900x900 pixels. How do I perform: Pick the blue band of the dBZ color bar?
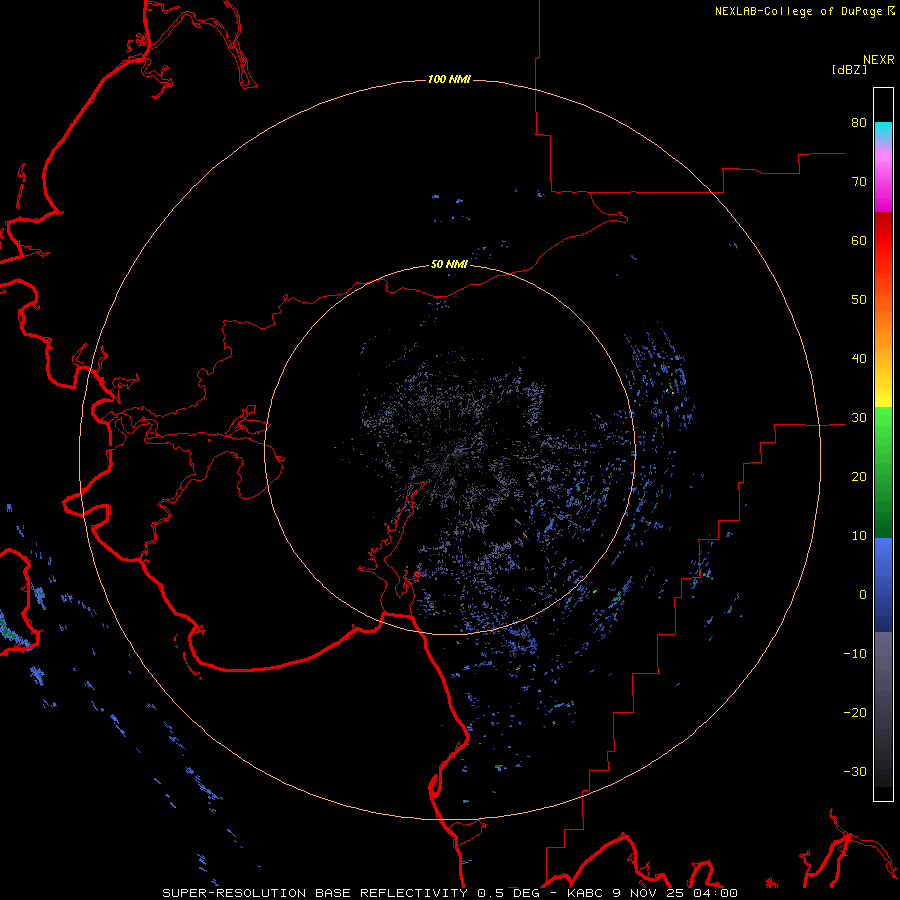tap(883, 585)
